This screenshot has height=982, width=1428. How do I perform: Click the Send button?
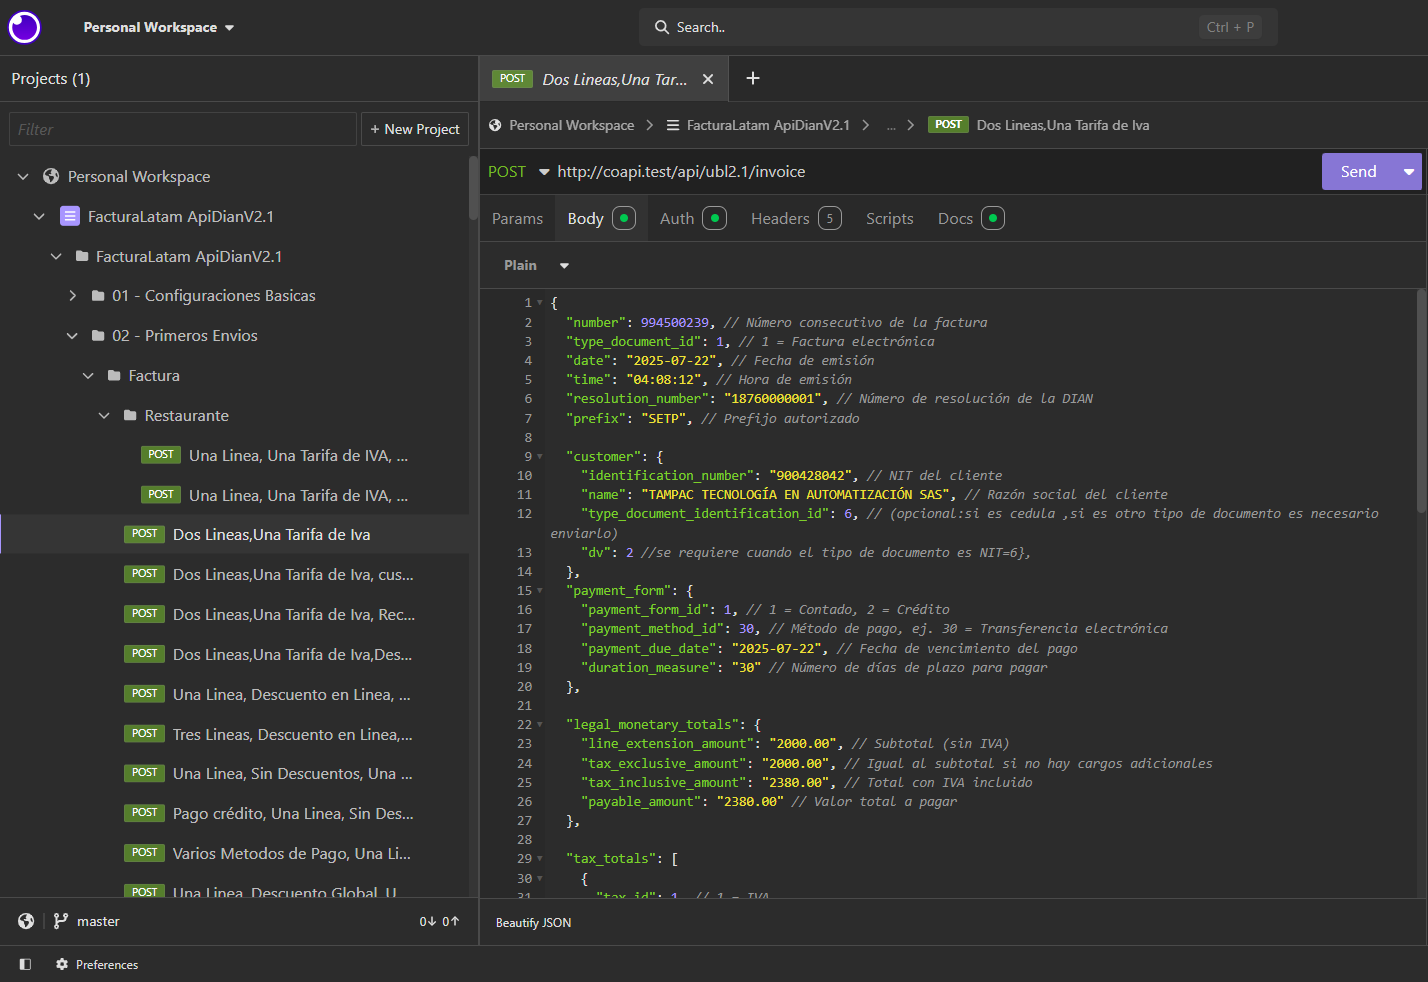click(1358, 172)
